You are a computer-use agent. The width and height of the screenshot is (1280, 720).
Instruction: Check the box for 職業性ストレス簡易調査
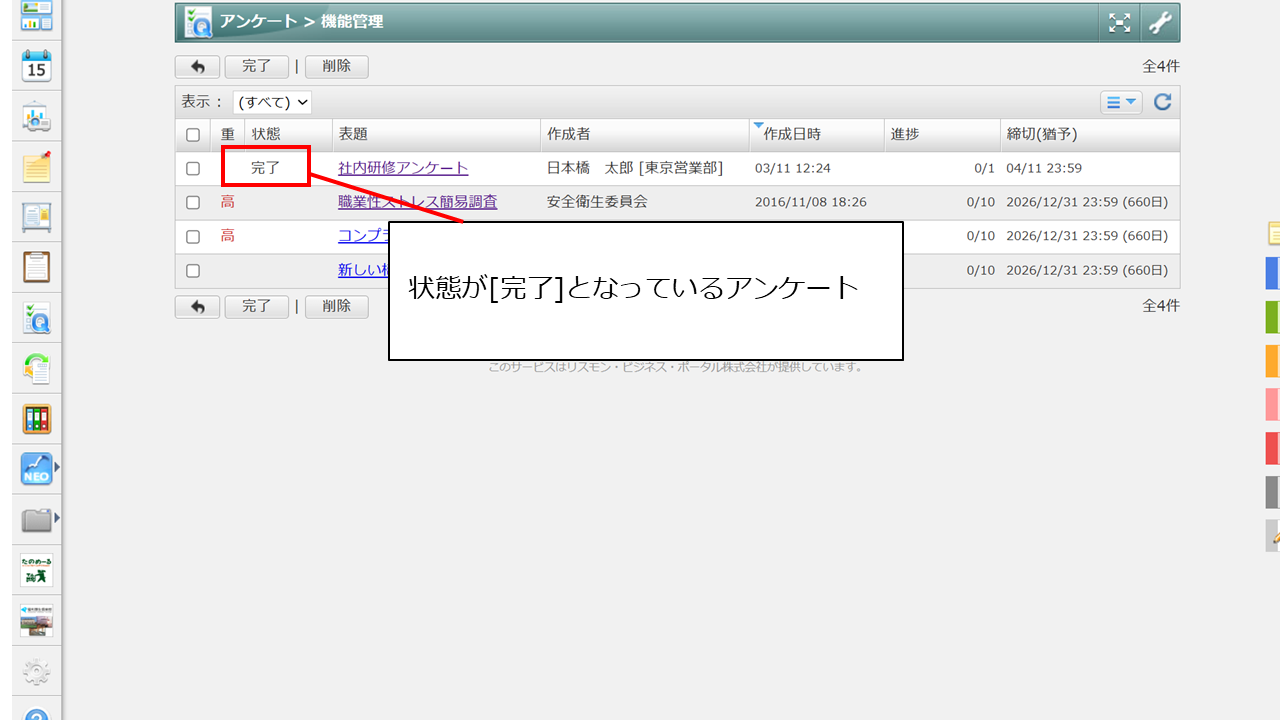coord(193,203)
